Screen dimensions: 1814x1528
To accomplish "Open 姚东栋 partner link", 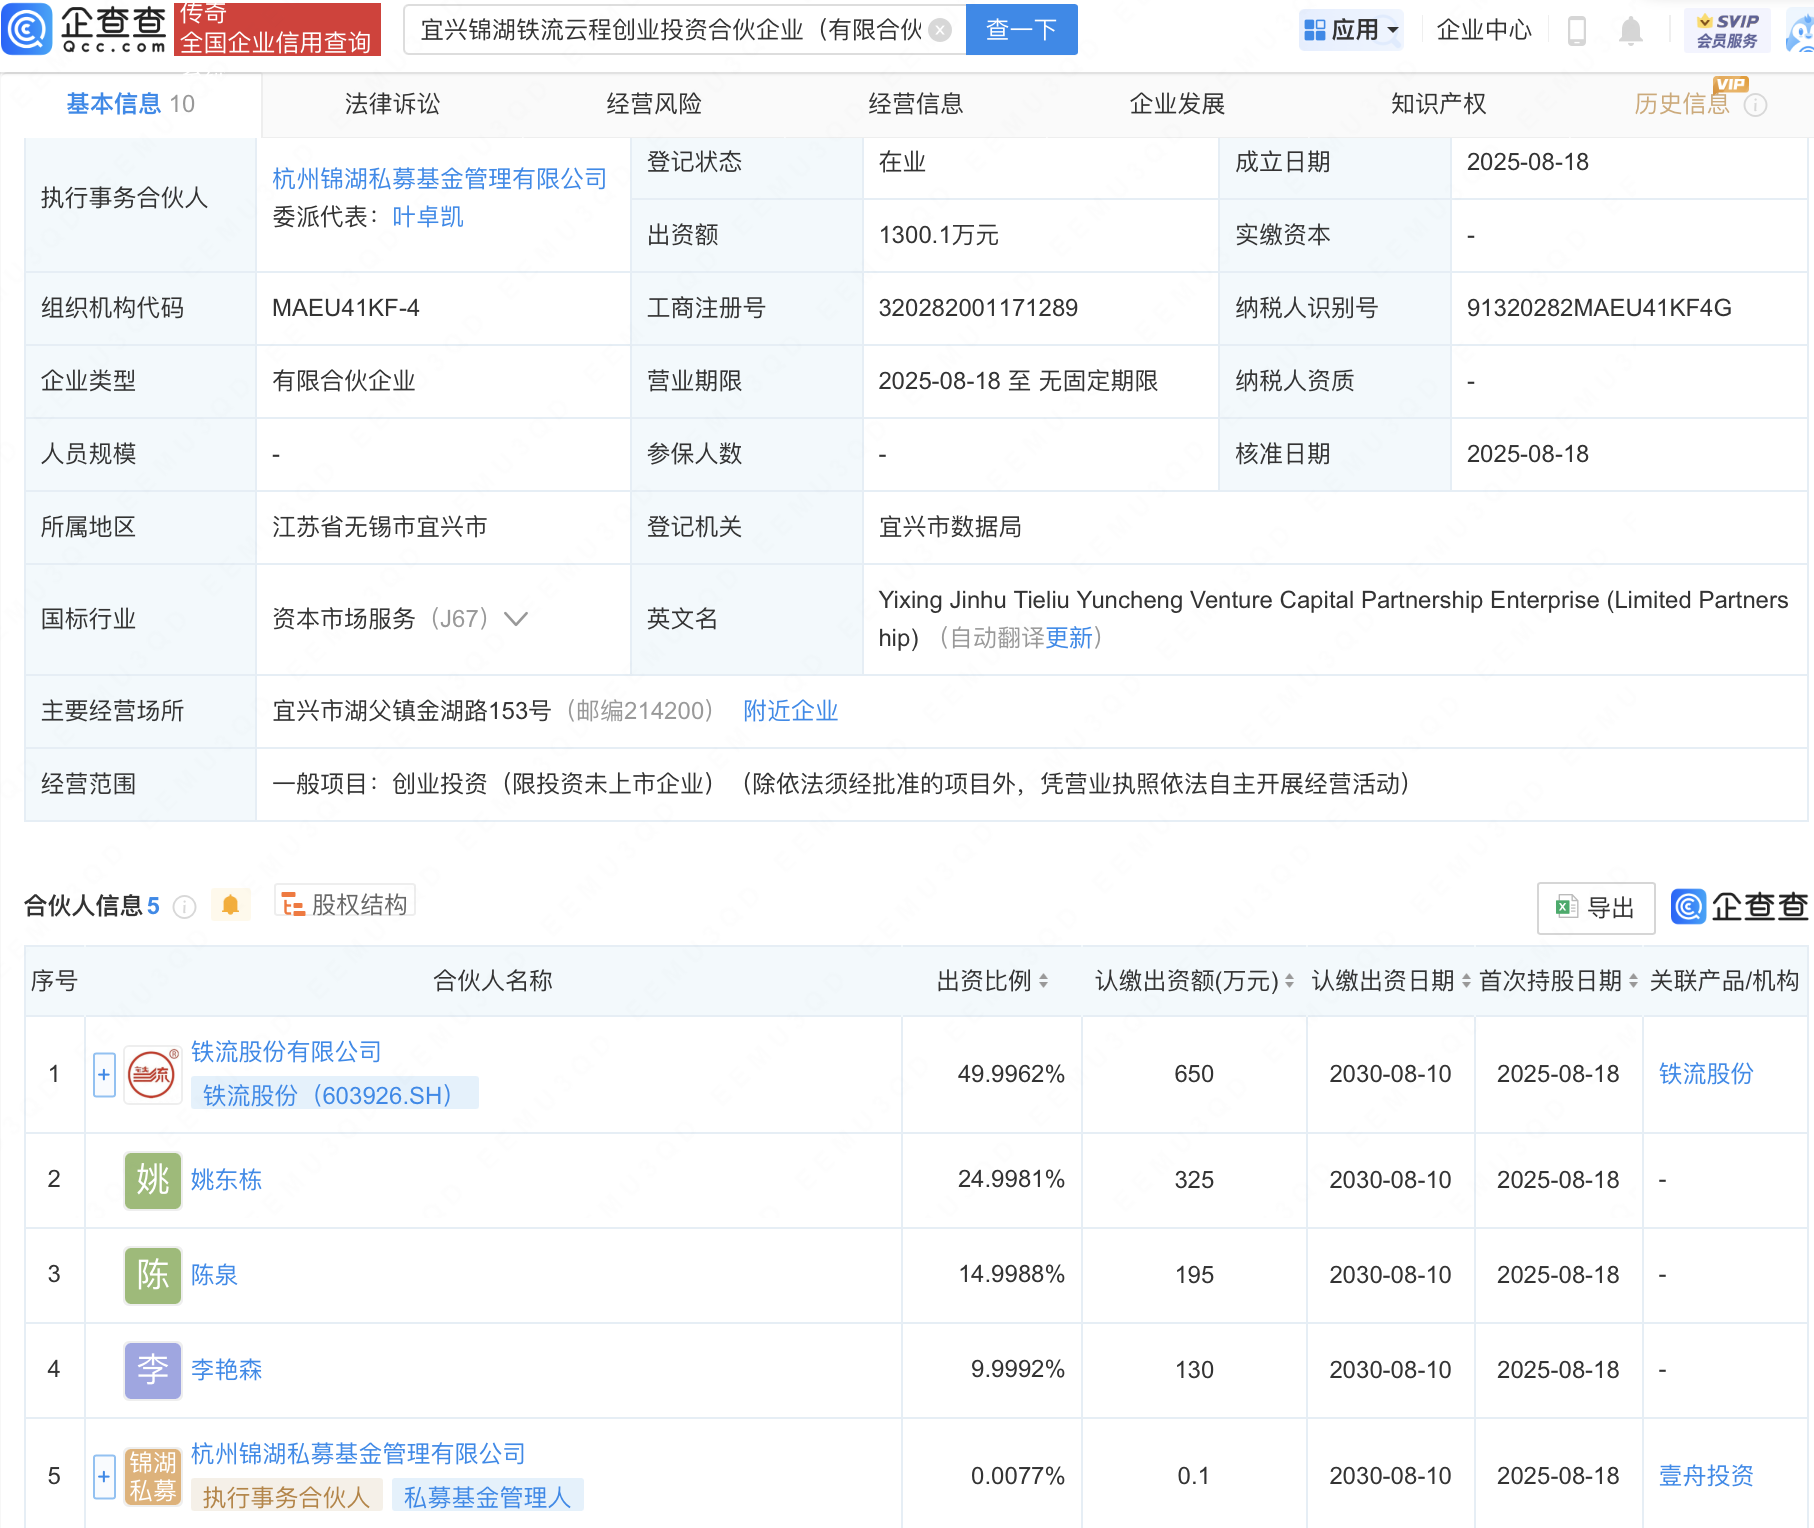I will [x=226, y=1180].
